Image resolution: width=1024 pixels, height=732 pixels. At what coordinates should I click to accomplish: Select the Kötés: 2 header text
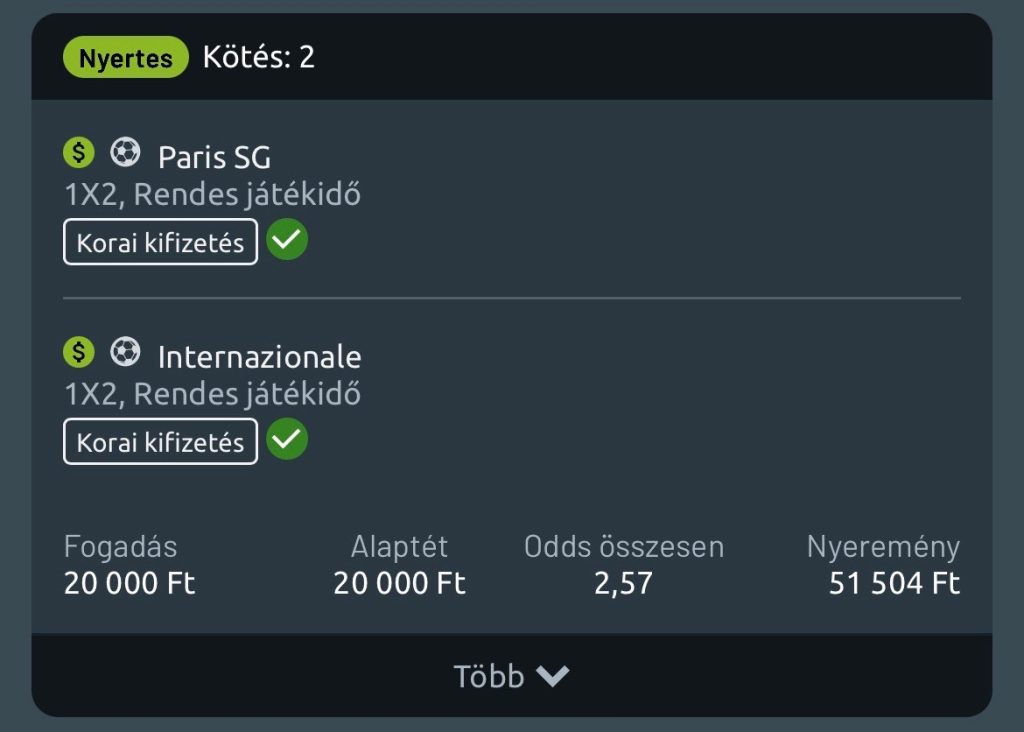[259, 57]
